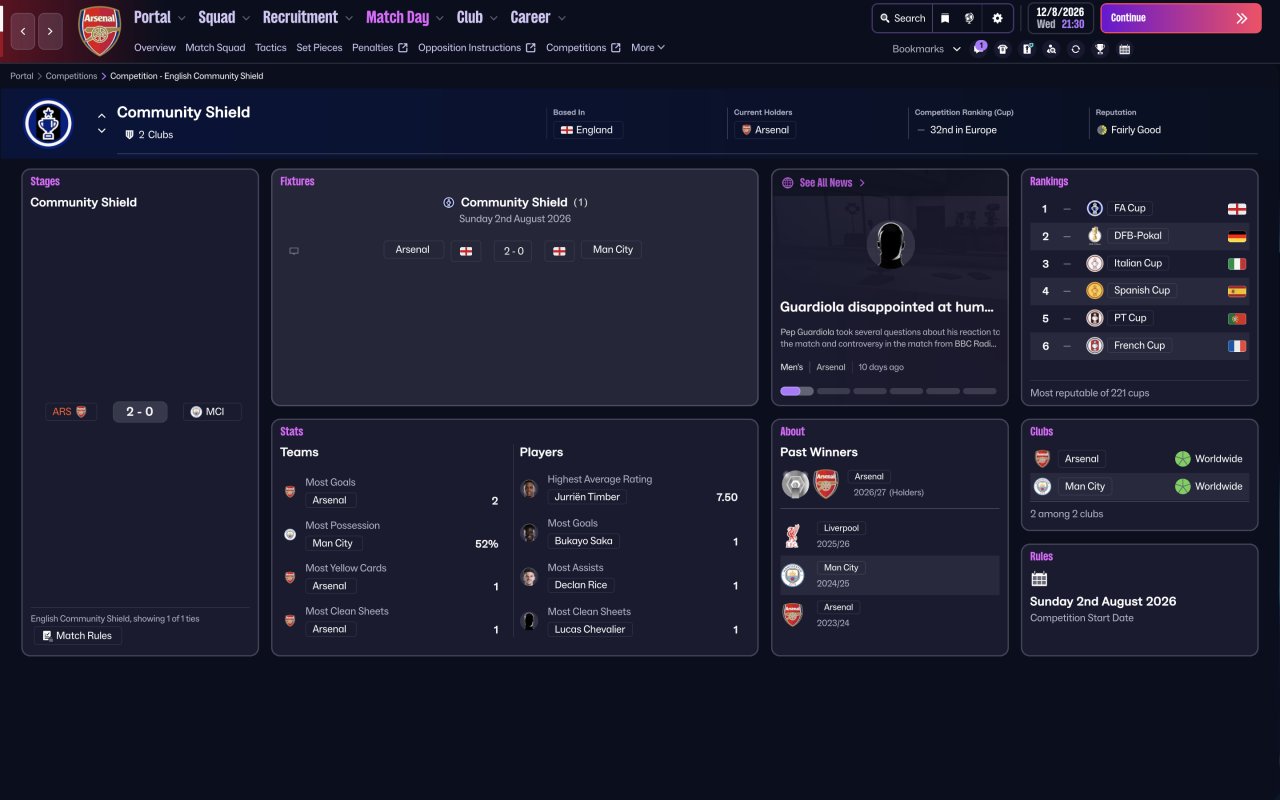
Task: Open Declan Rice under Most Assists
Action: pos(581,585)
